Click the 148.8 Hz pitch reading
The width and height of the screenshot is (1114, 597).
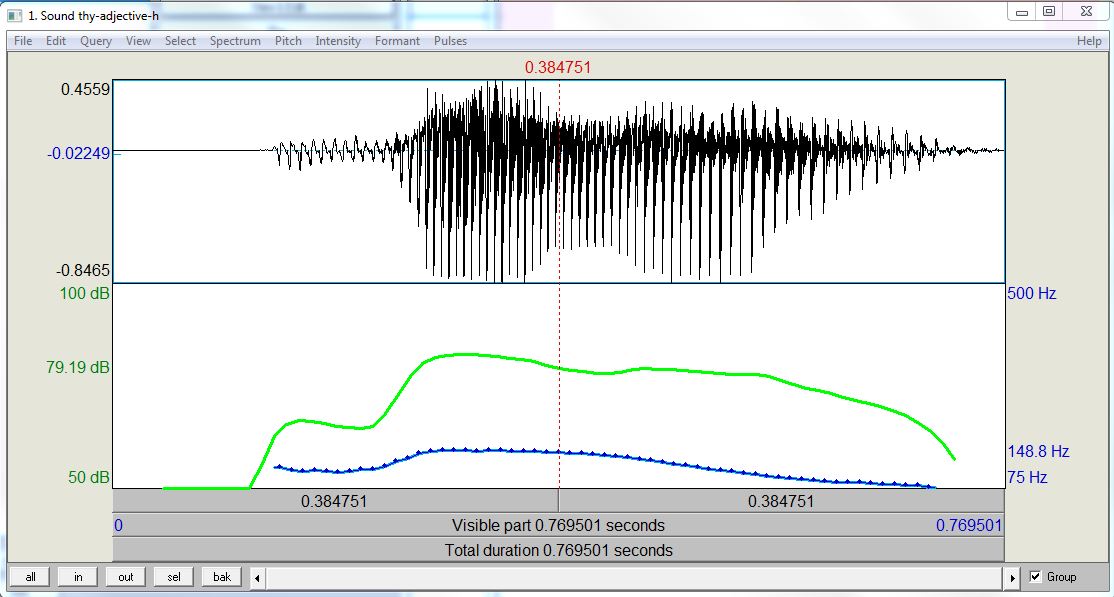click(x=1038, y=451)
